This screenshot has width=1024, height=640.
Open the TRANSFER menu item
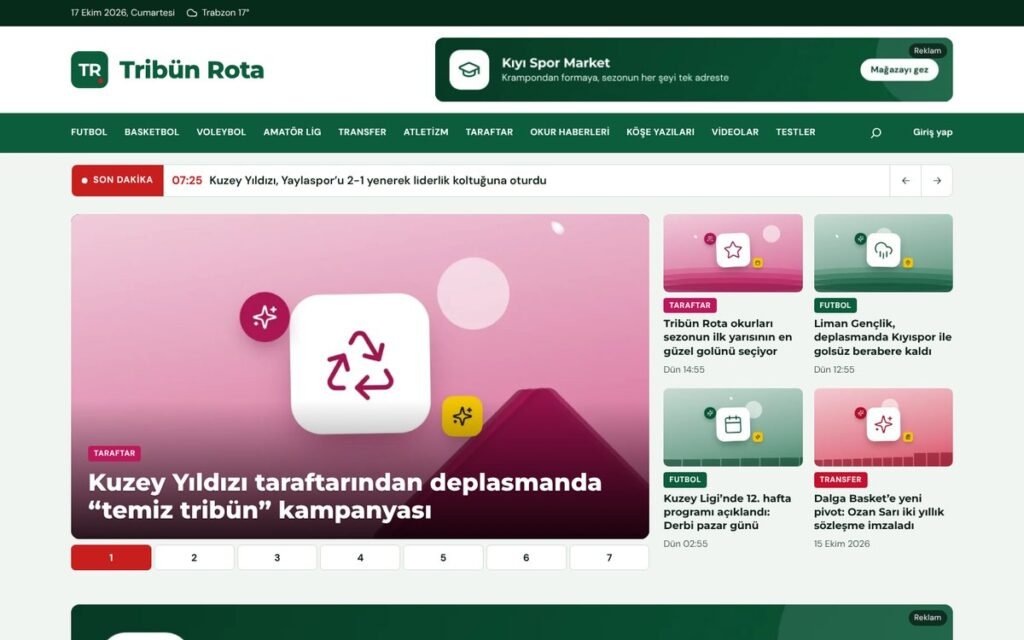tap(362, 132)
